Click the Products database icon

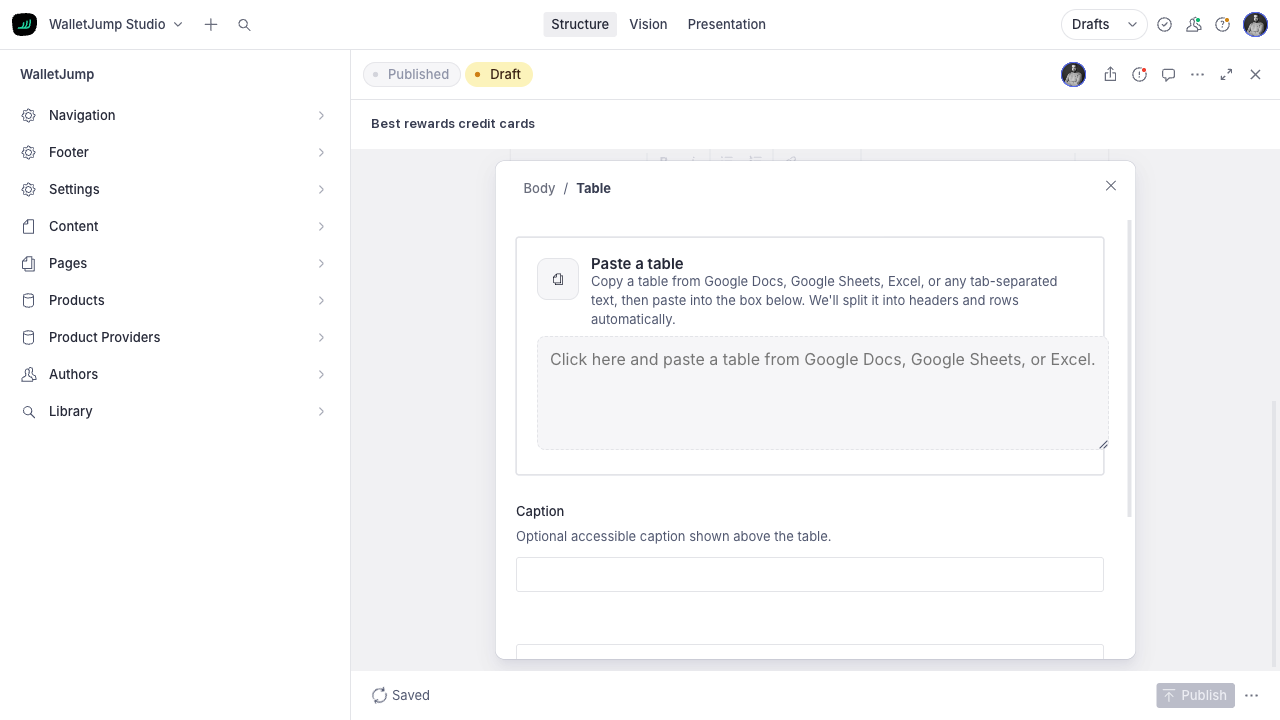coord(29,300)
